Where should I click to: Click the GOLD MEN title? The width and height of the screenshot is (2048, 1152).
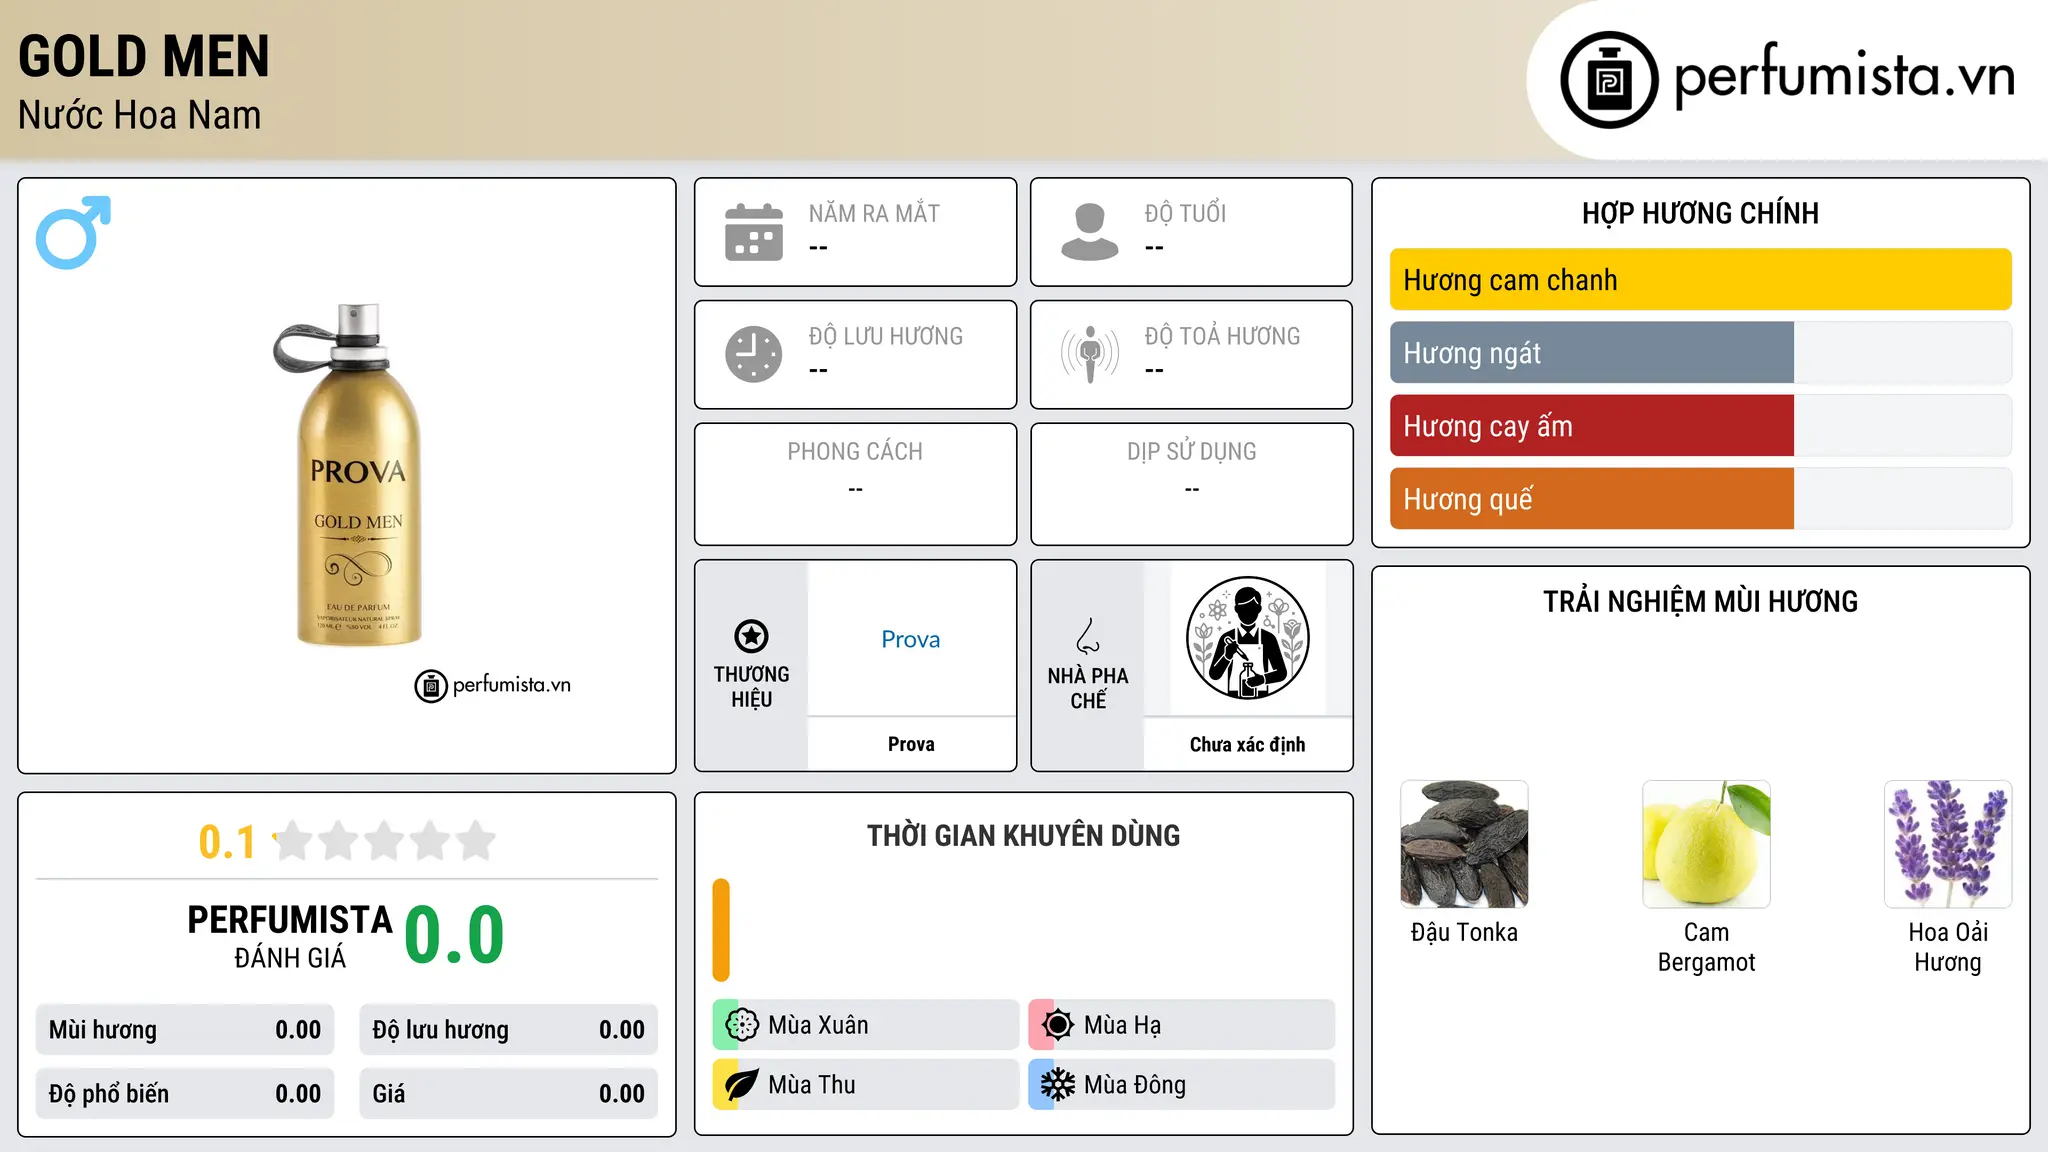tap(144, 56)
